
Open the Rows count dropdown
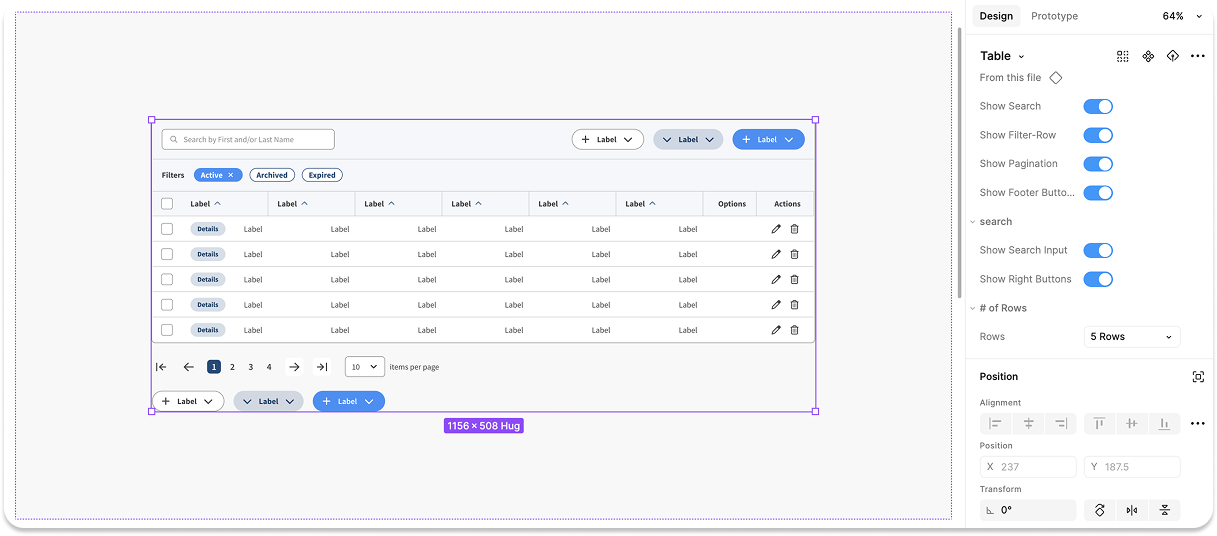tap(1131, 337)
